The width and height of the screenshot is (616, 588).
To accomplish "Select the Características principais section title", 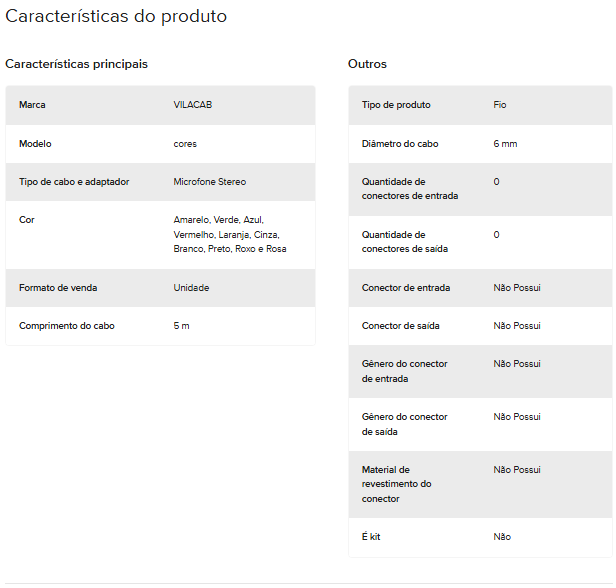I will 76,64.
